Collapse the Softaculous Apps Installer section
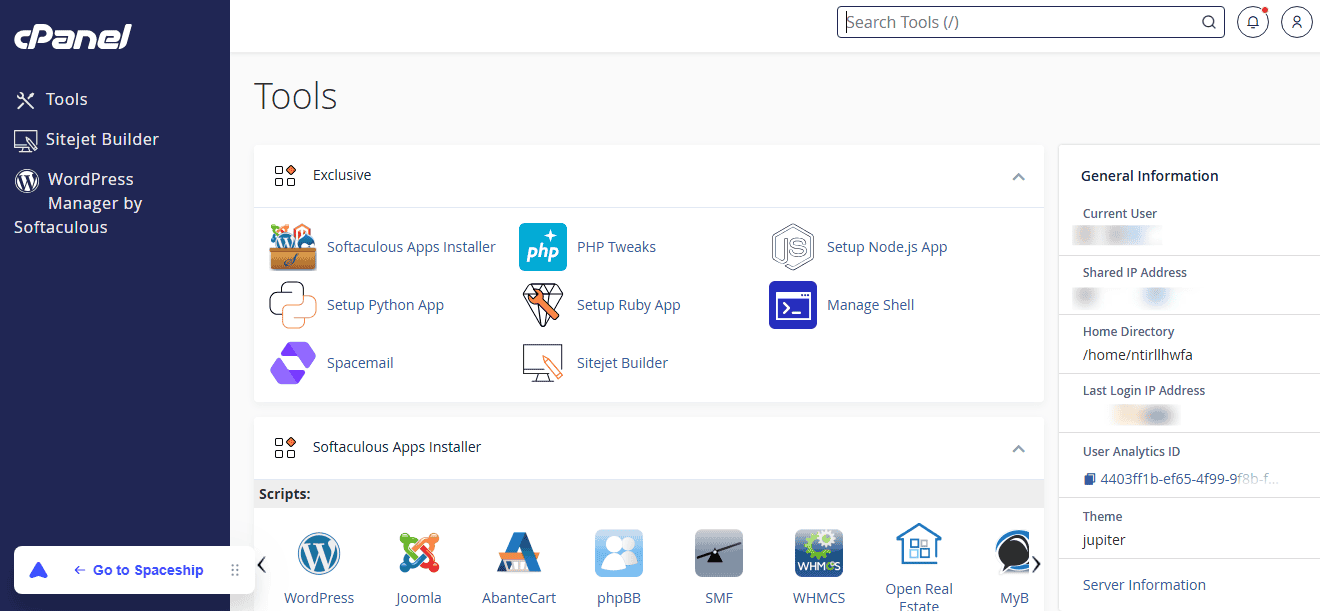 [1018, 448]
